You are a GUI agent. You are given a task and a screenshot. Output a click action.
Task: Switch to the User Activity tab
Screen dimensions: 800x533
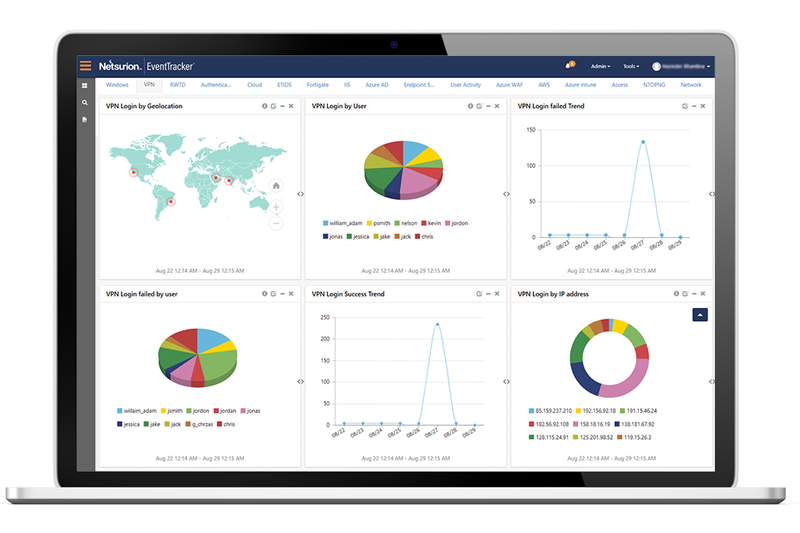click(x=465, y=85)
